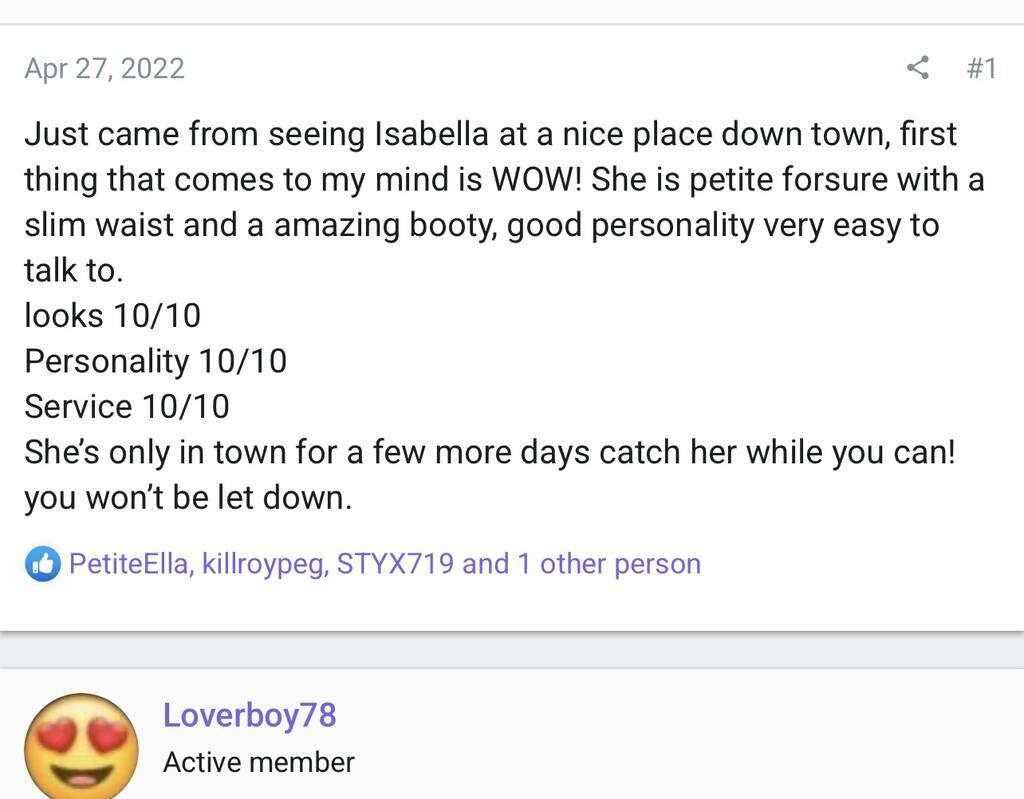Click the word "and" in the likes summary
1024x799 pixels.
click(x=486, y=564)
